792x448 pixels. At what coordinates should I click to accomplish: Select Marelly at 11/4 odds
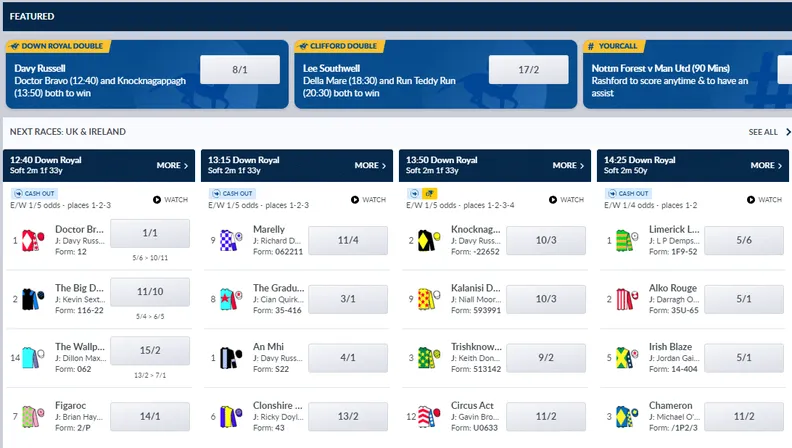click(x=348, y=240)
